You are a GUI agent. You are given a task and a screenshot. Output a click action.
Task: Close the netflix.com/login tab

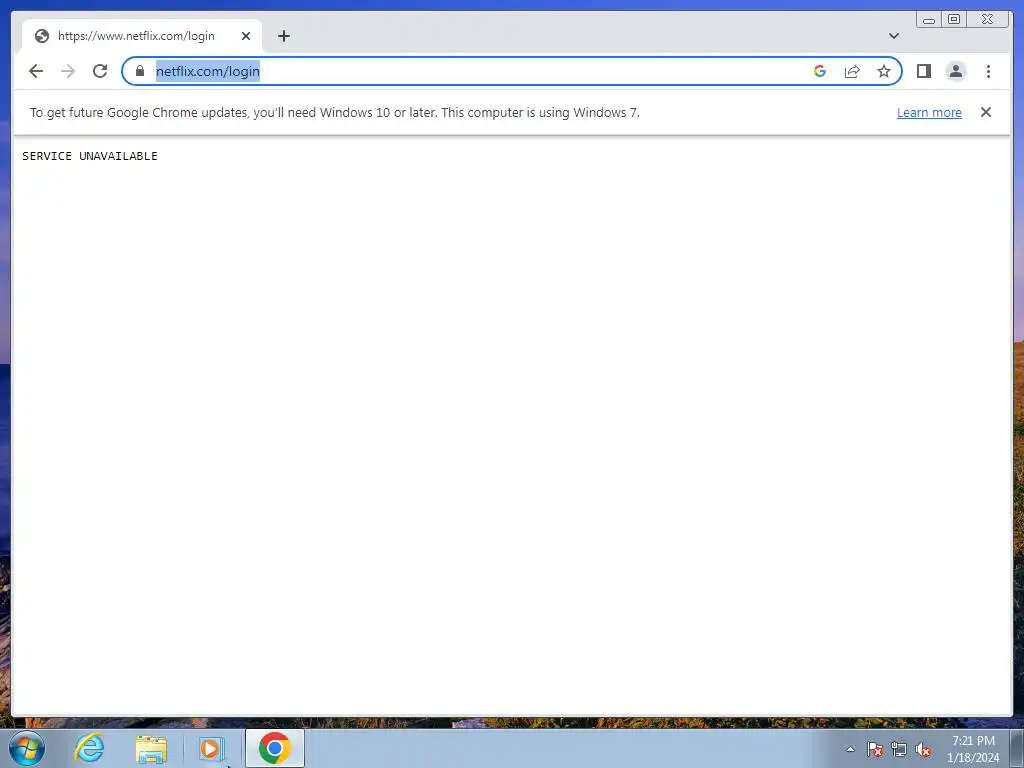click(x=246, y=36)
